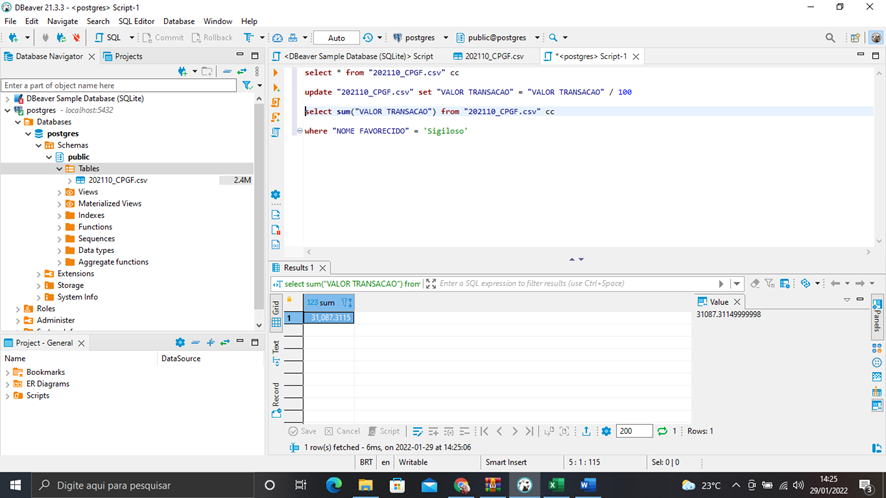Switch results to Text view
The width and height of the screenshot is (886, 498).
pyautogui.click(x=276, y=353)
